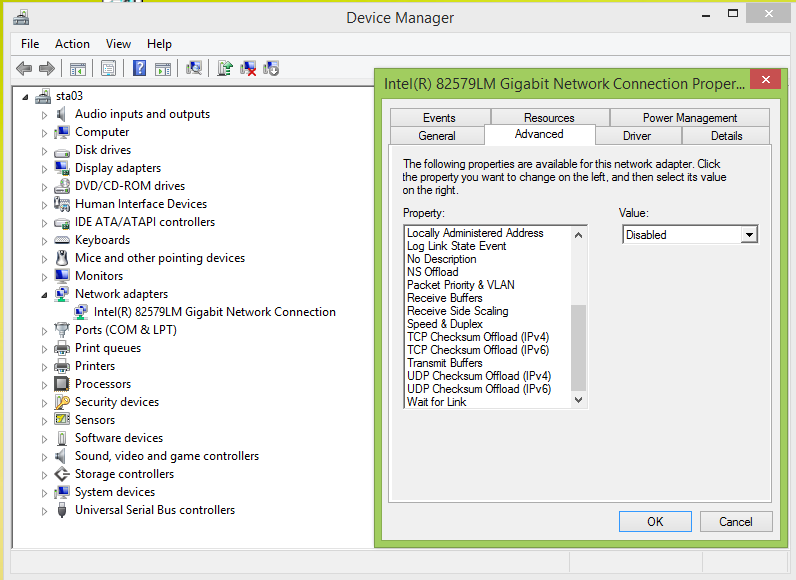Click the Back arrow toolbar icon

click(x=24, y=68)
